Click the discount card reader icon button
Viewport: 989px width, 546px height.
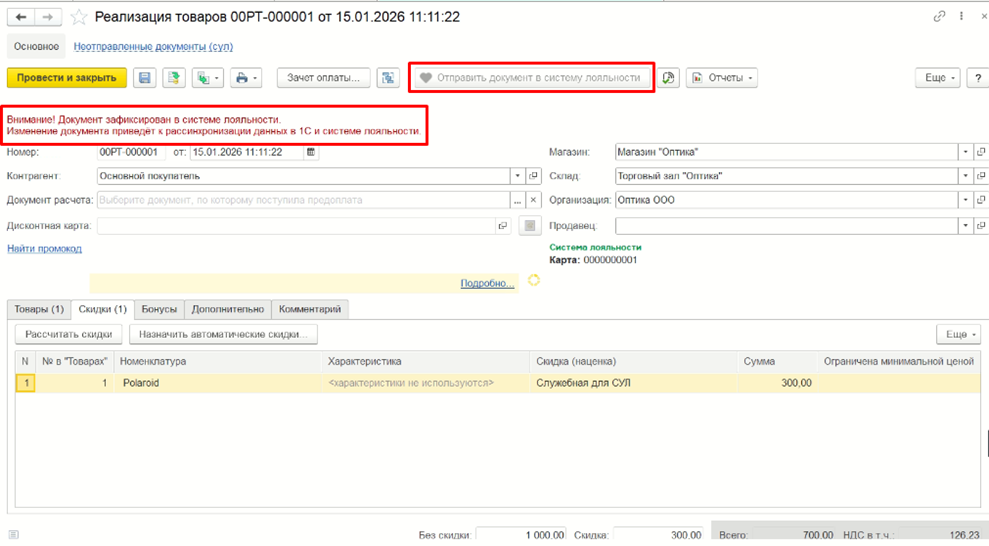[530, 226]
